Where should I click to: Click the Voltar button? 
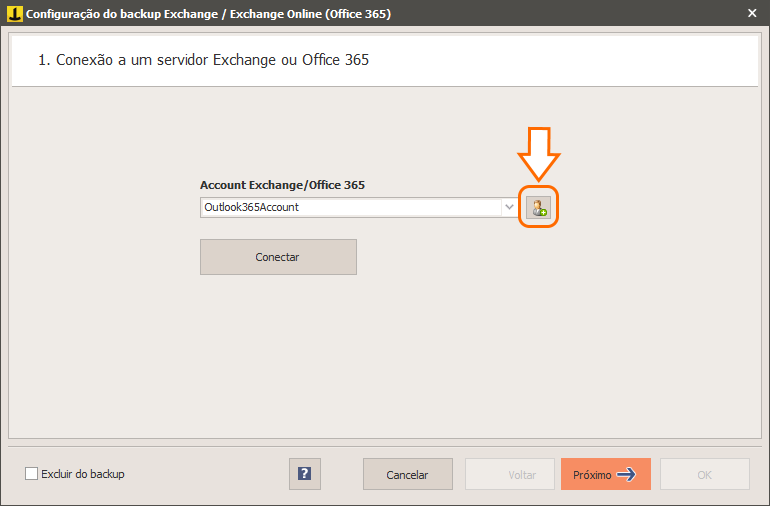[x=510, y=474]
